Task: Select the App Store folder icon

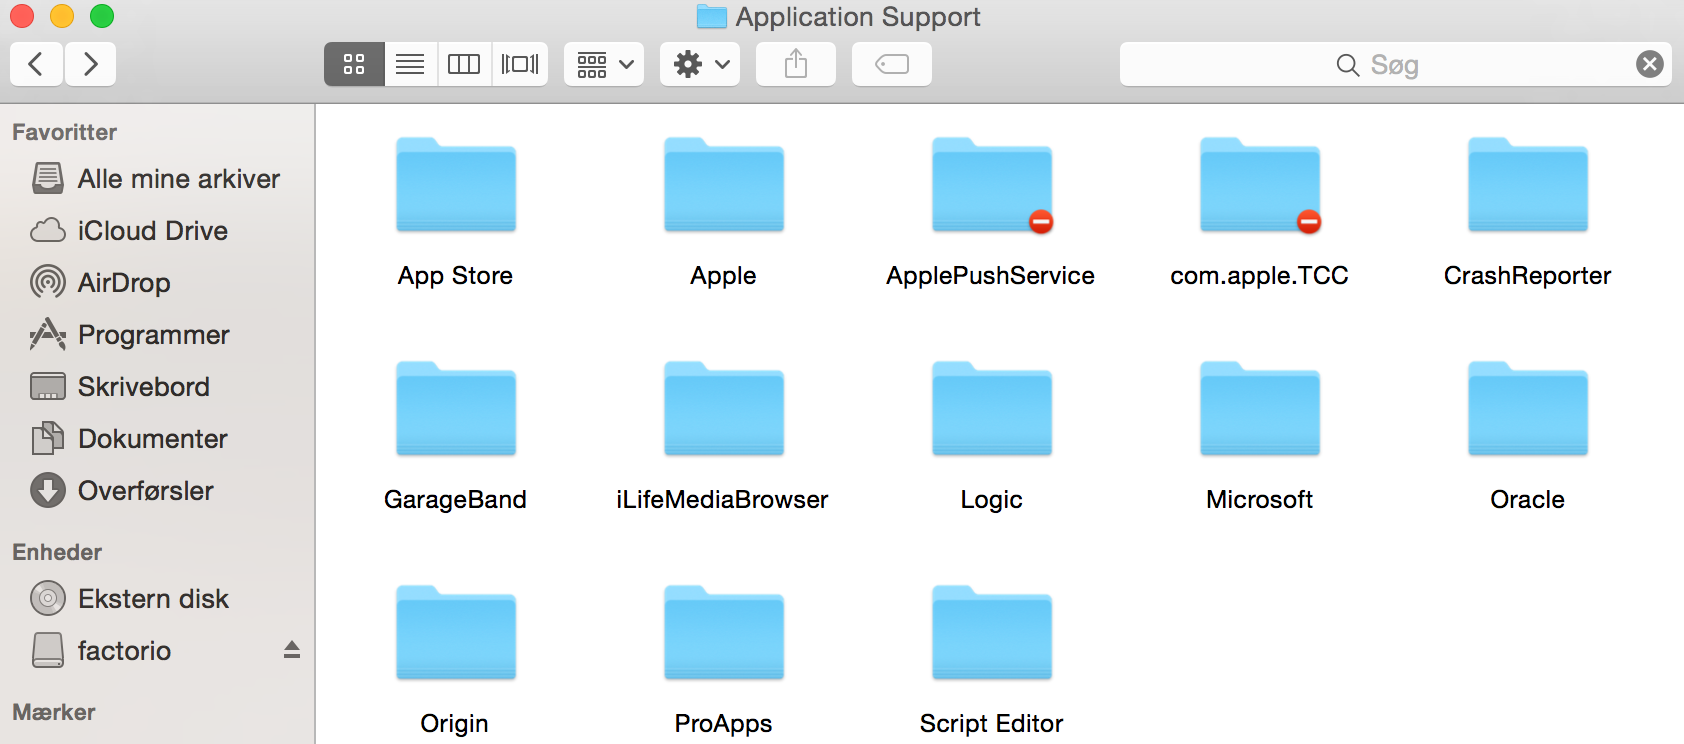Action: [456, 185]
